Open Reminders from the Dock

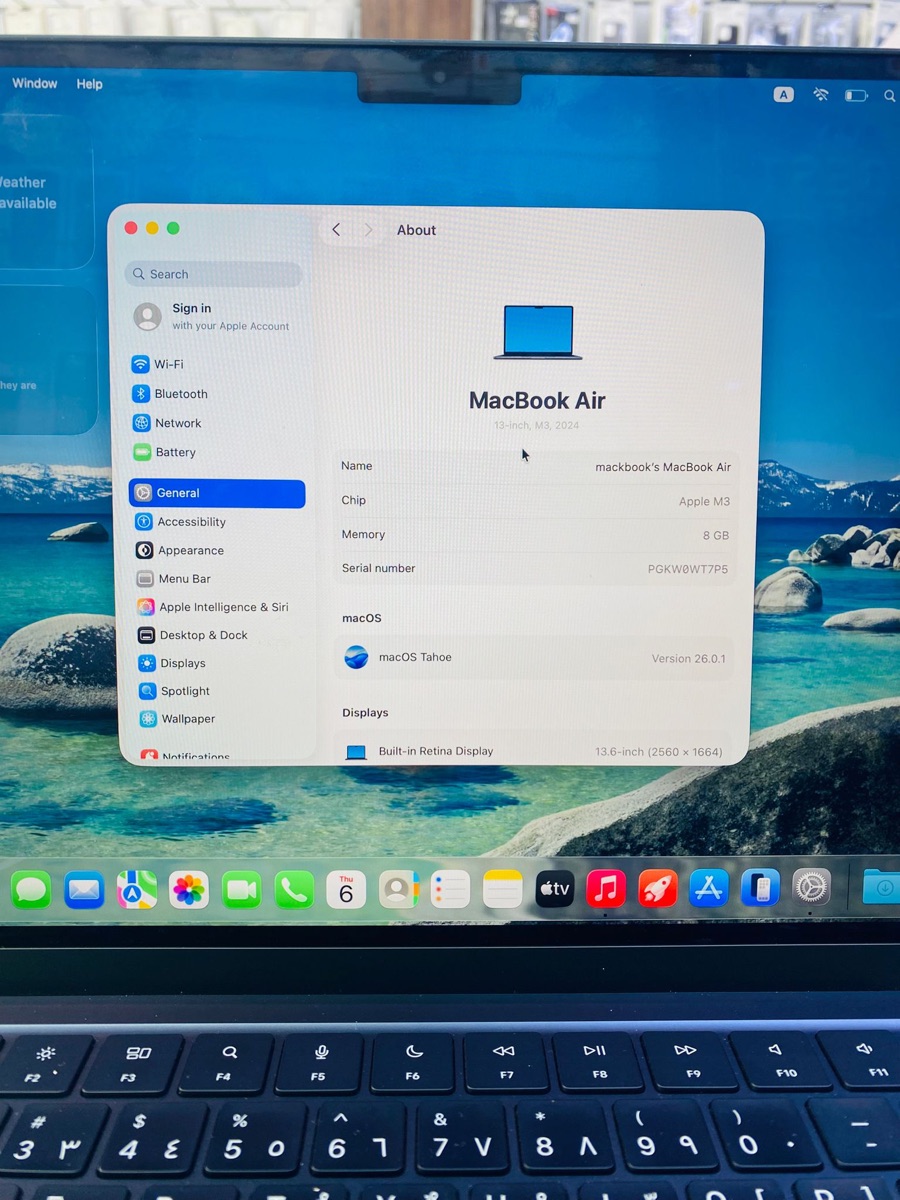[x=450, y=889]
